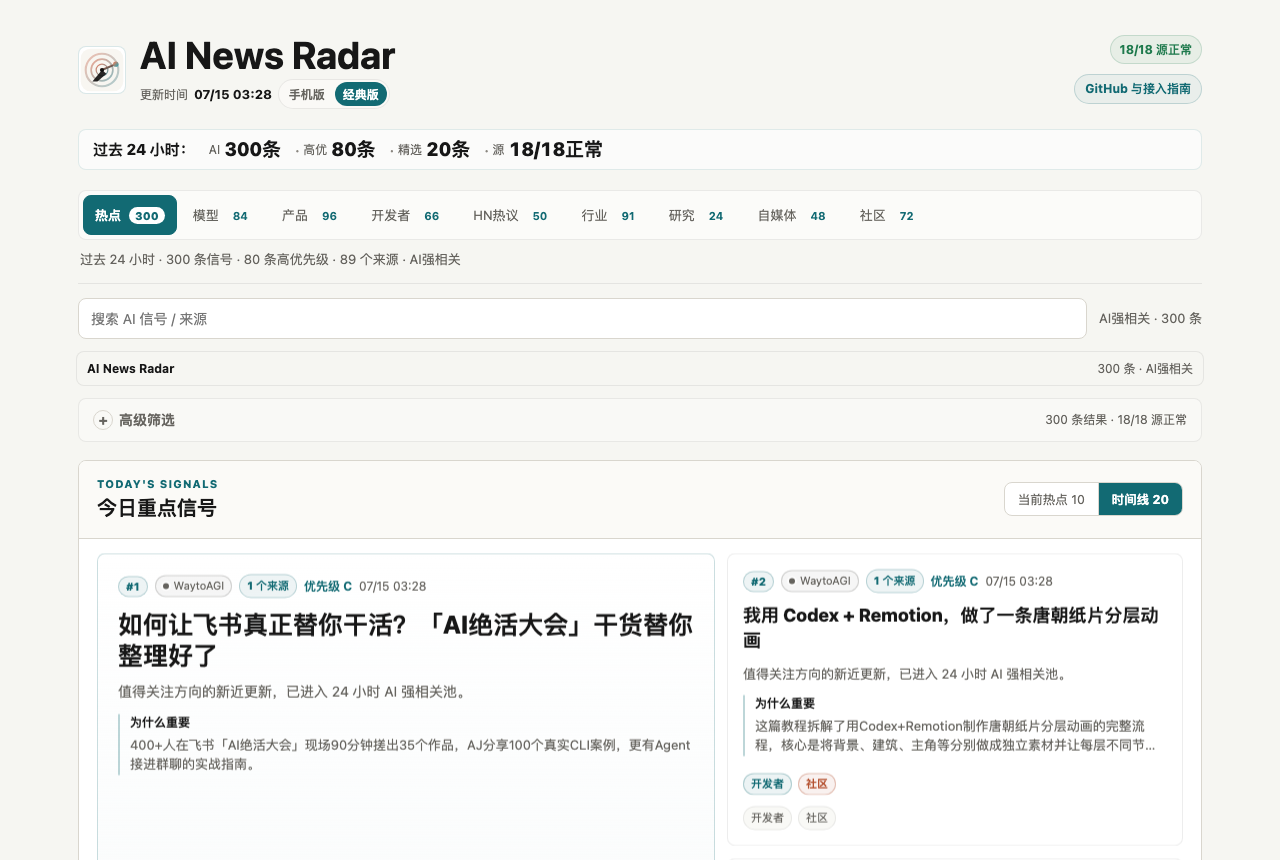Click the #2 rank badge

(x=759, y=581)
